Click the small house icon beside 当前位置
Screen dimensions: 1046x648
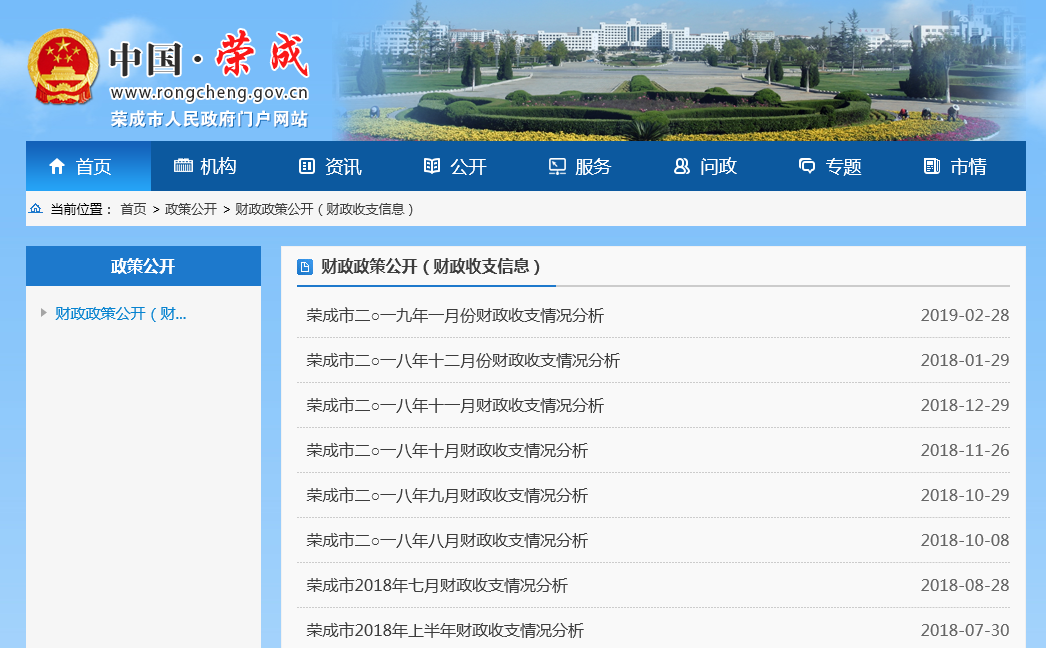(36, 209)
